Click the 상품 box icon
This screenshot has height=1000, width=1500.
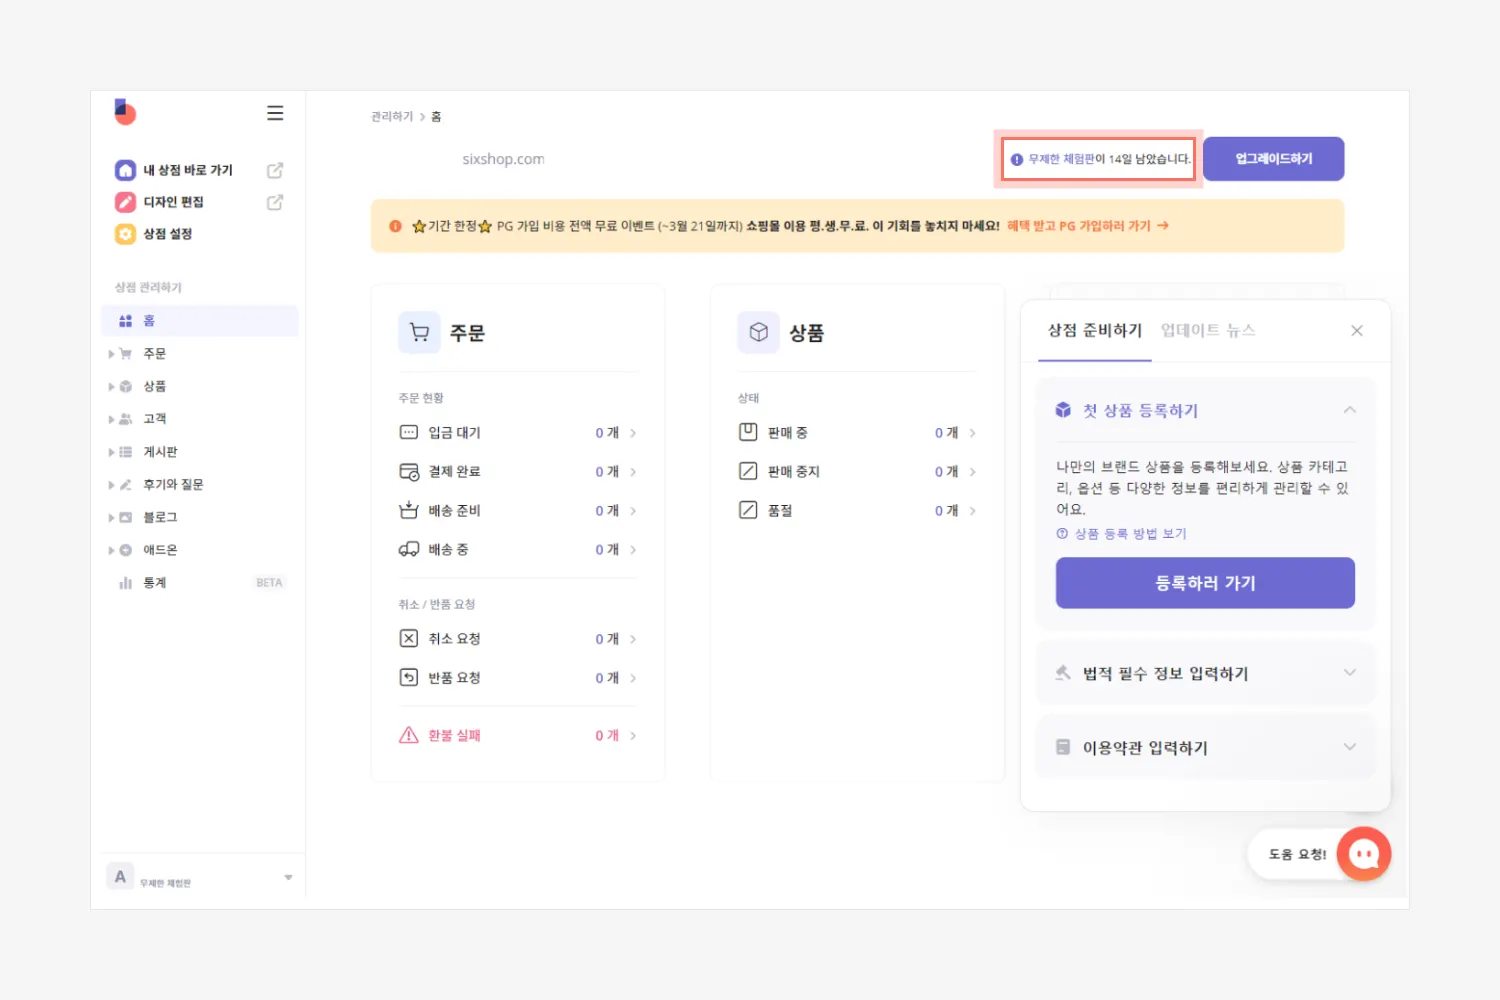759,332
